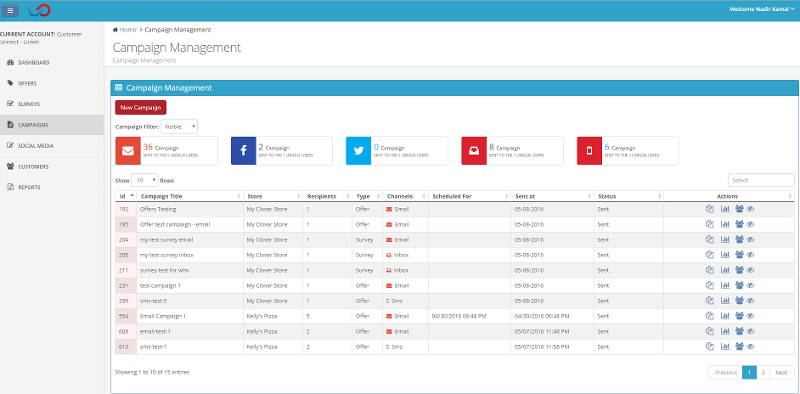This screenshot has height=394, width=800.
Task: Focus the table Search field
Action: tap(761, 180)
